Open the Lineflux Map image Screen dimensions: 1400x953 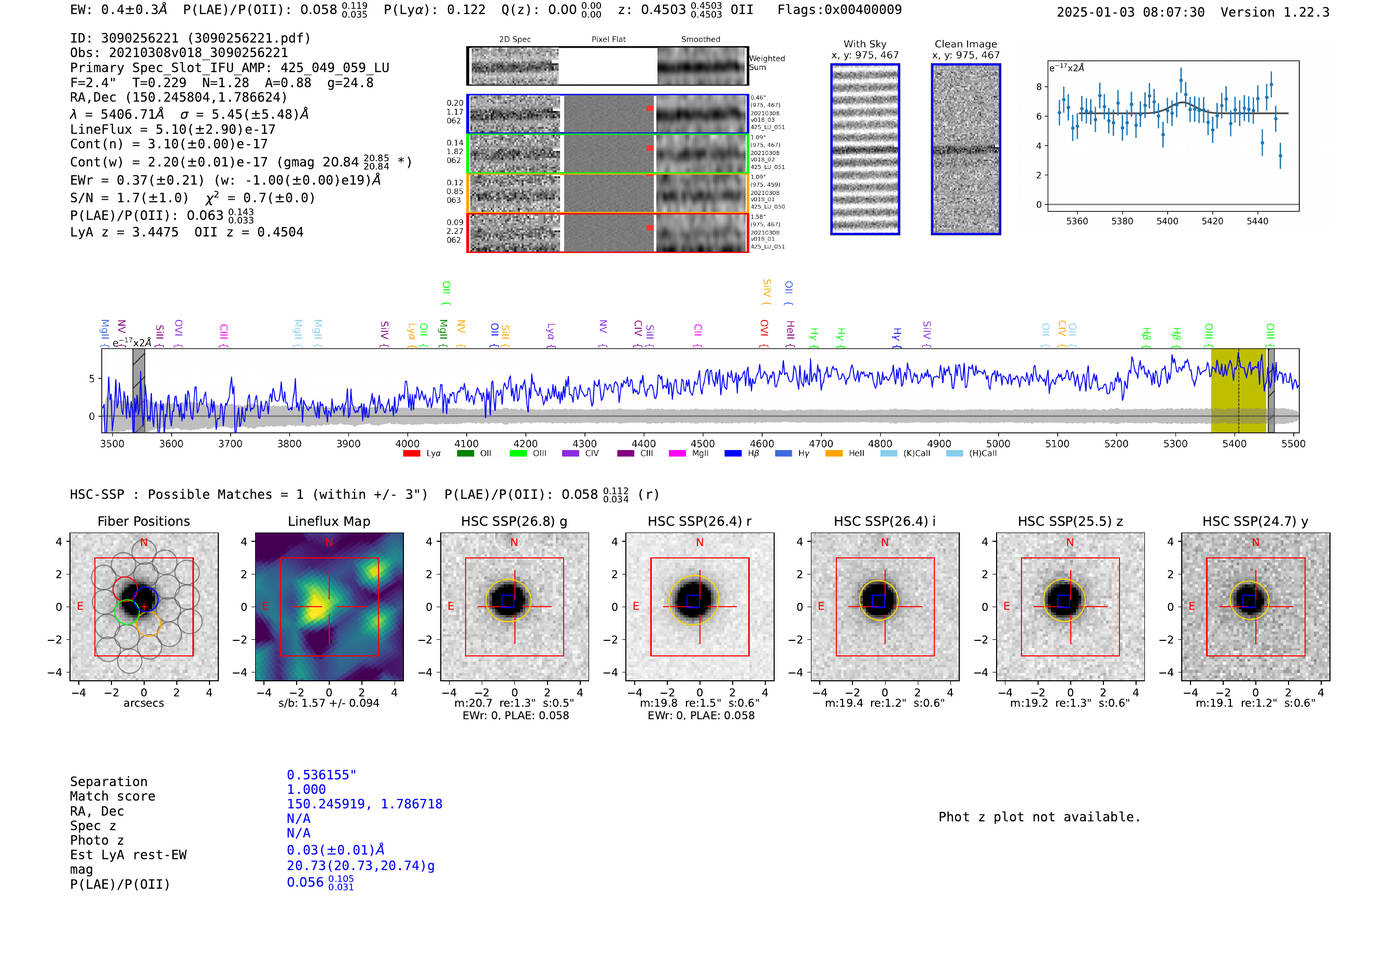click(329, 607)
